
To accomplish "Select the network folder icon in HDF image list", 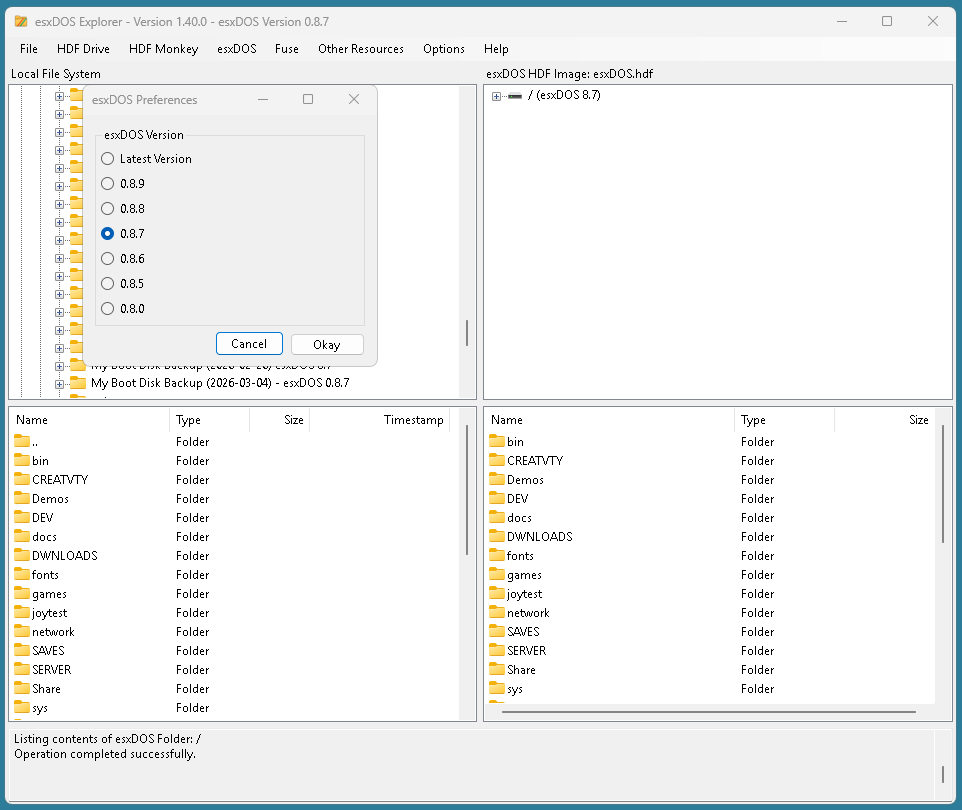I will [497, 612].
